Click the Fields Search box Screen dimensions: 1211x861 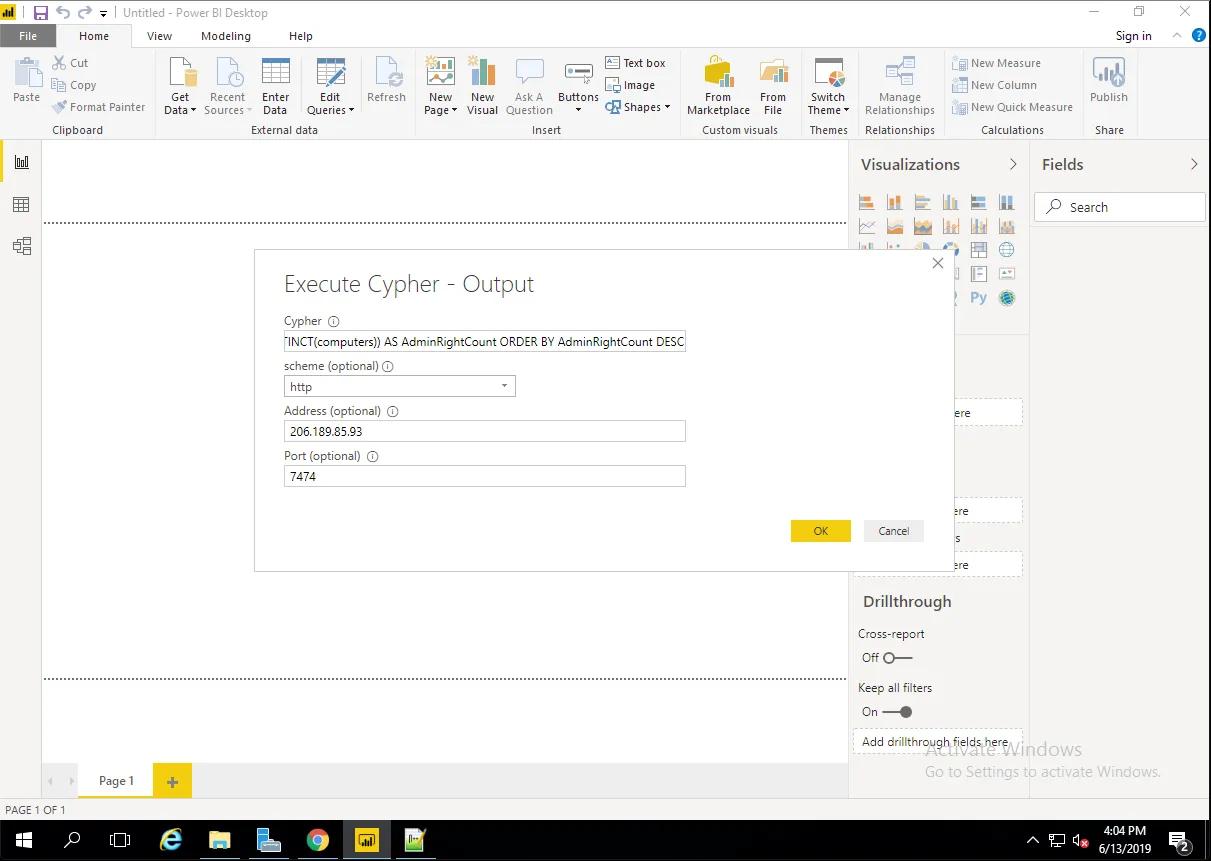tap(1121, 207)
